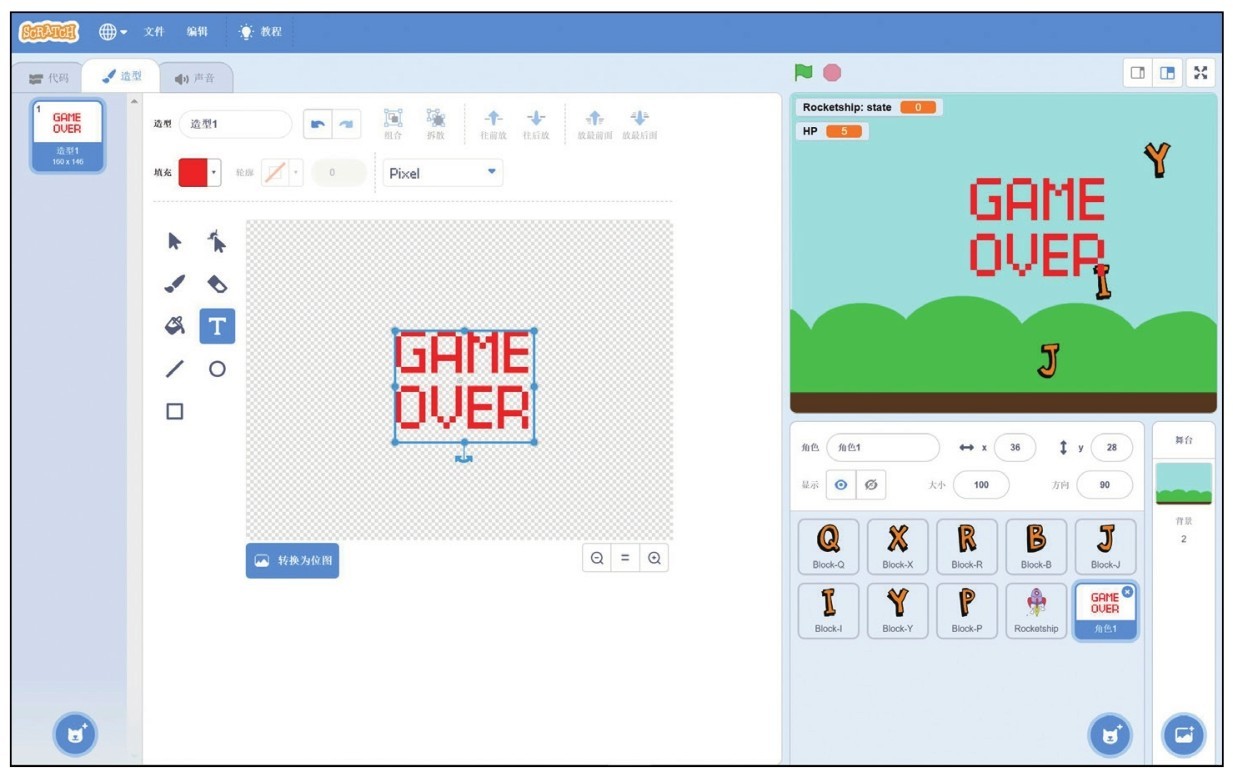The image size is (1233, 776).
Task: Add a new backdrop to the stage
Action: coord(1184,735)
